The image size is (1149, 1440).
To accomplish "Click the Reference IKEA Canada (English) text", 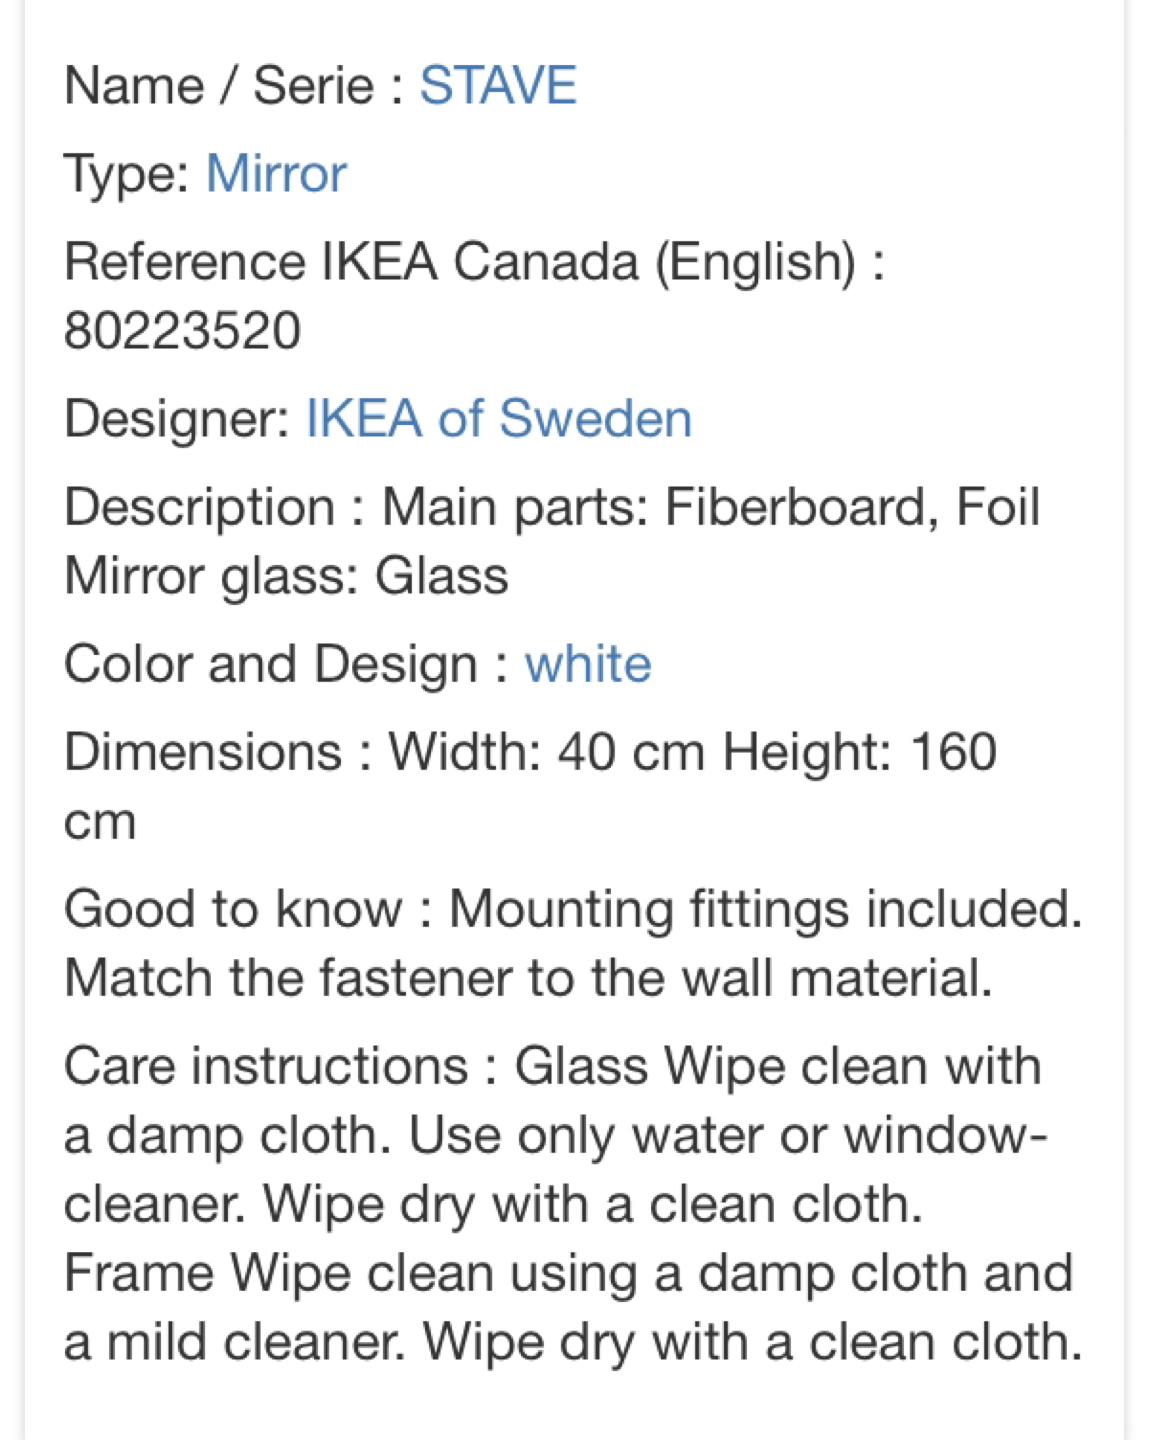I will [x=460, y=262].
